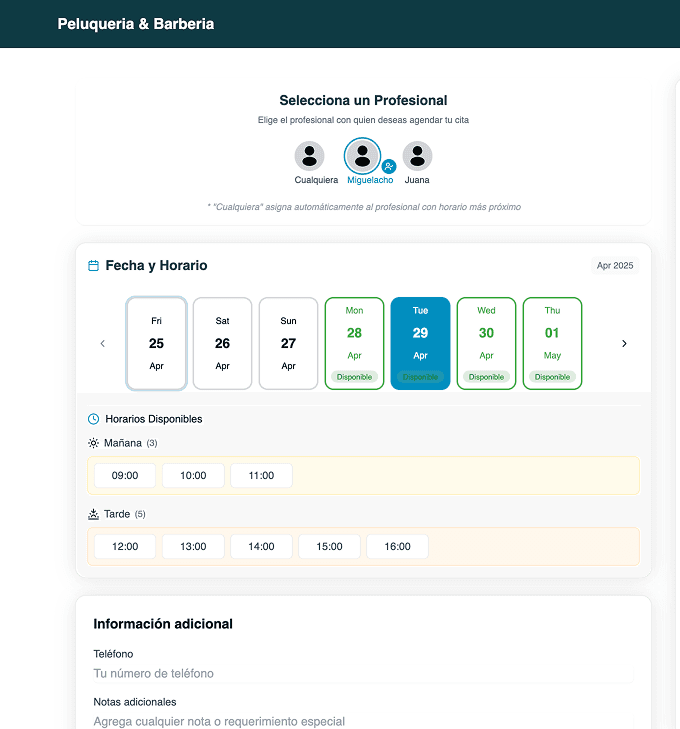680x729 pixels.
Task: Pick the Juana professional avatar
Action: (417, 156)
